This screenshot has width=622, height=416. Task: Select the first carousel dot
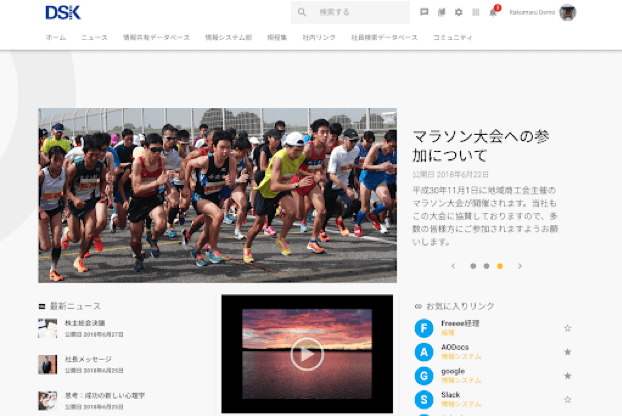pyautogui.click(x=473, y=266)
